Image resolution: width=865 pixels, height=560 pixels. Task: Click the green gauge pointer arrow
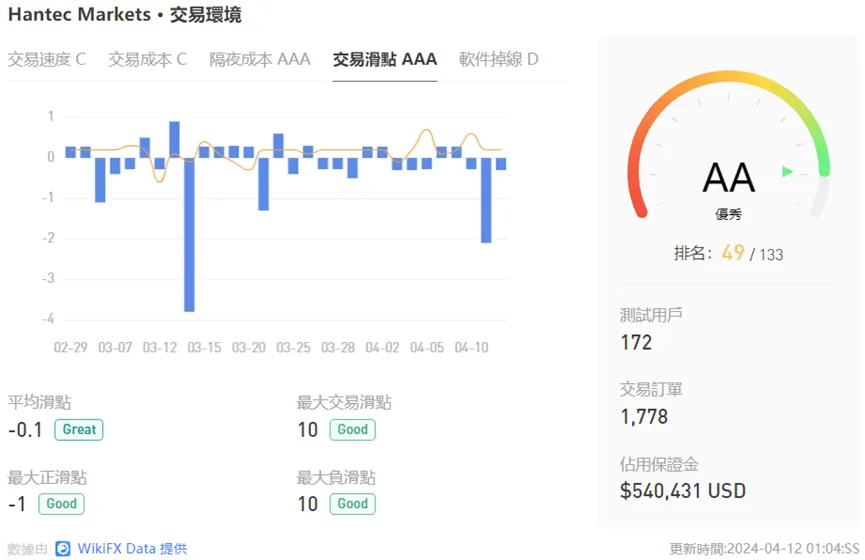pyautogui.click(x=788, y=172)
